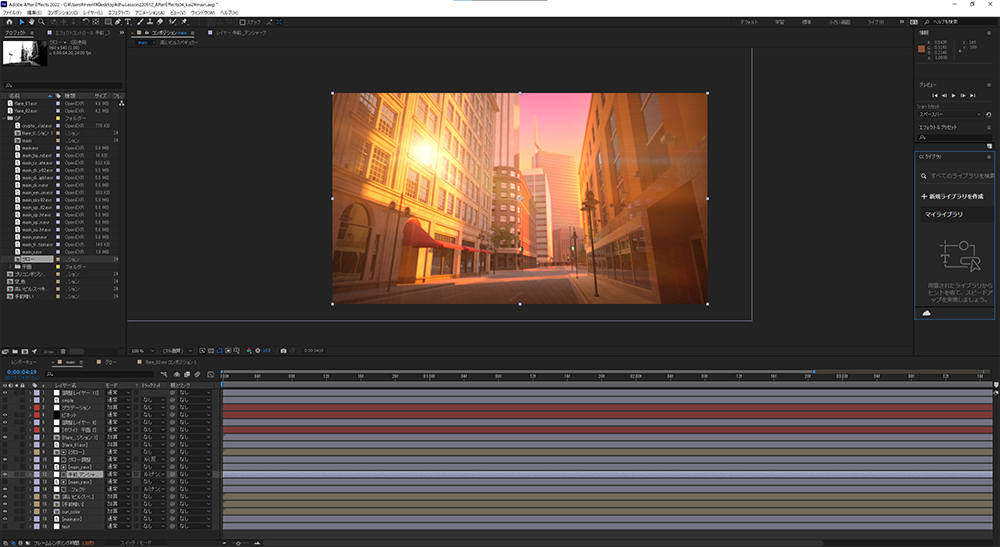Click the project panel search field
Screen dimensions: 1000x547
pos(62,85)
